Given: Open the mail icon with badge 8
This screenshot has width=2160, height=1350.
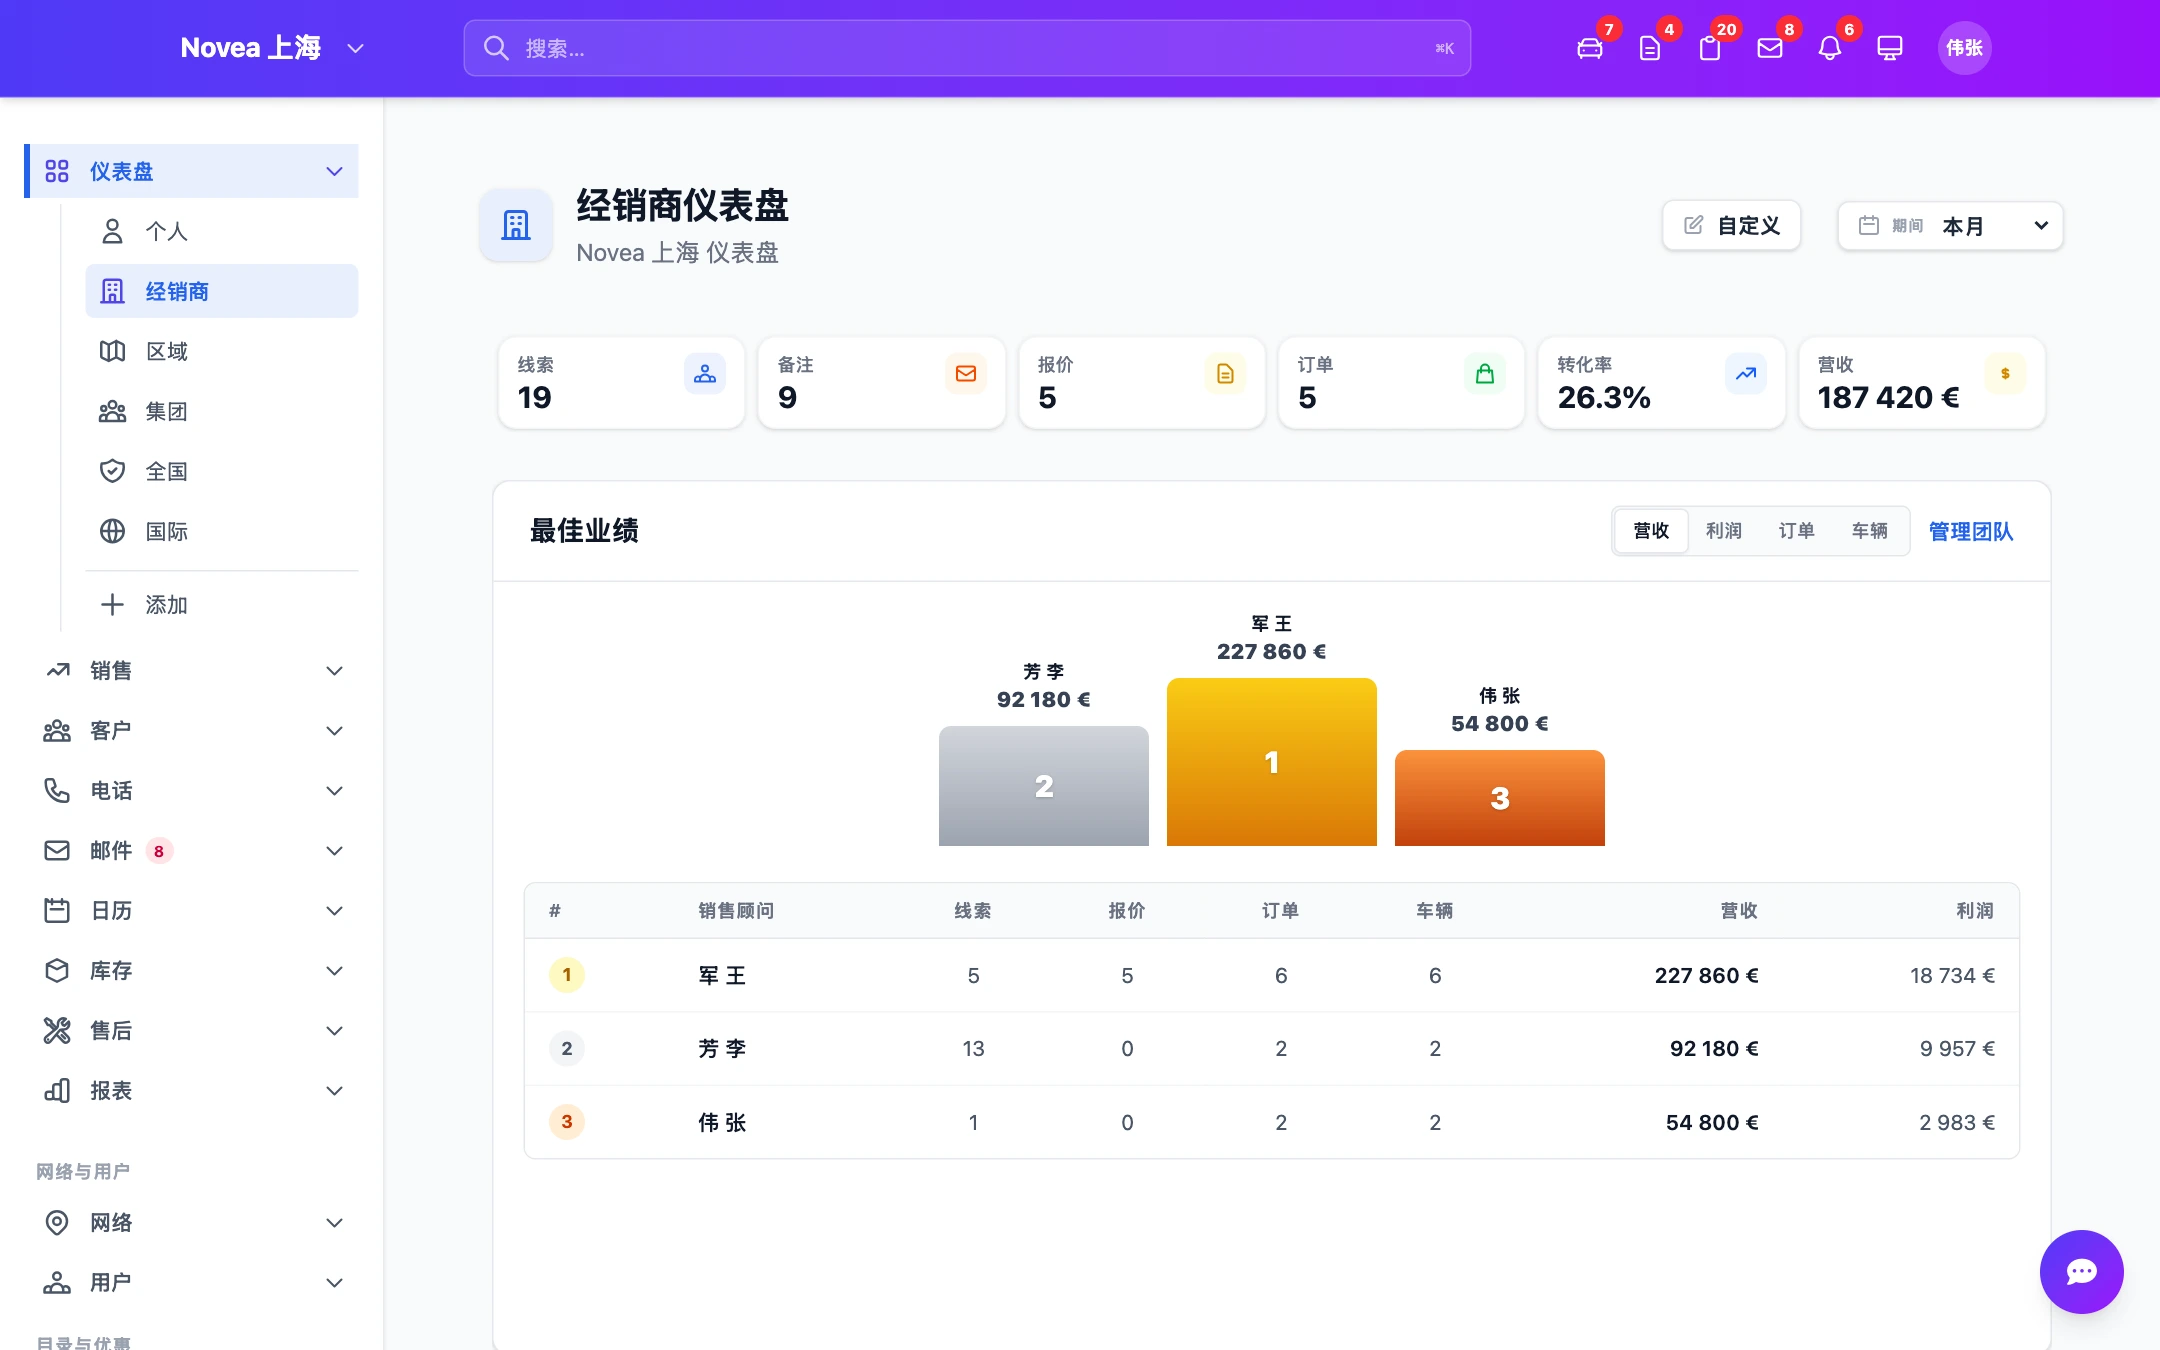Looking at the screenshot, I should [1769, 48].
